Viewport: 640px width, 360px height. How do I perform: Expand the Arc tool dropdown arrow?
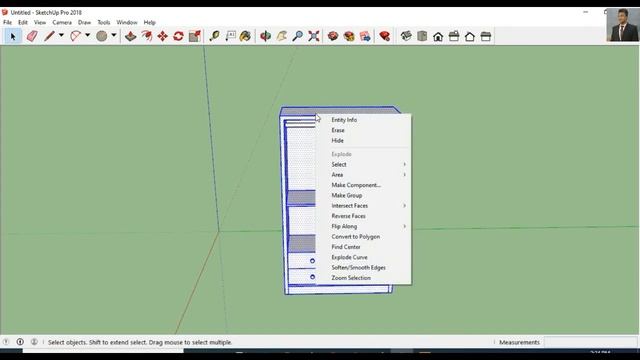[87, 36]
